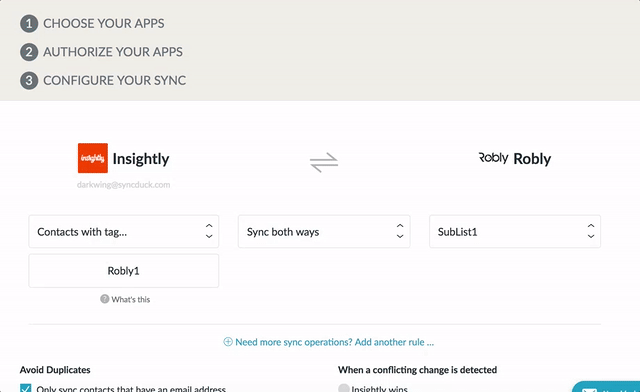Open Configure Your Sync step
Screen dimensions: 640x392
coord(115,81)
